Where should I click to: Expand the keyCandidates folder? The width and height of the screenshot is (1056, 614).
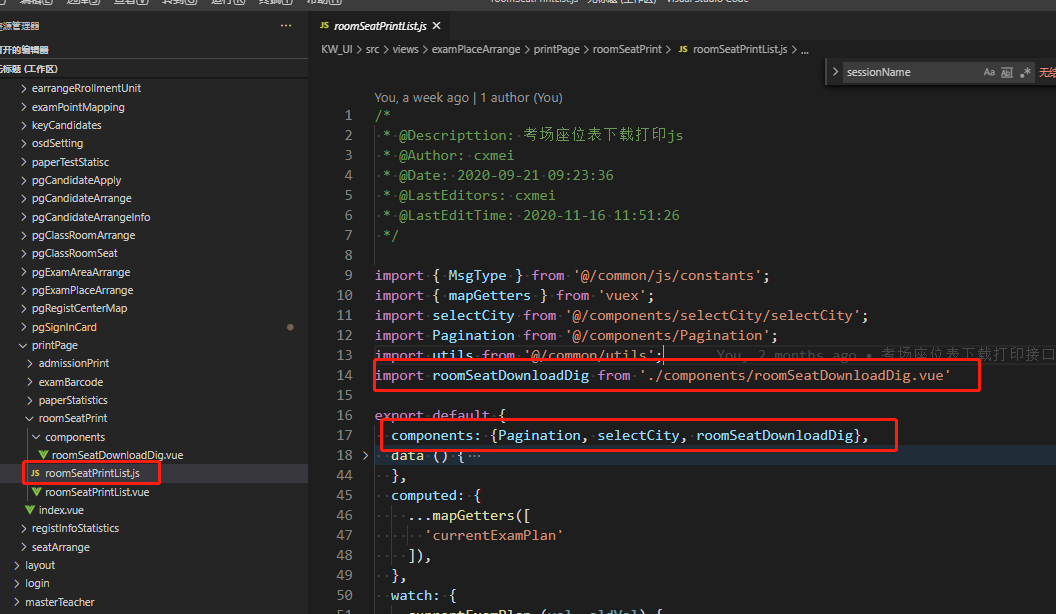[67, 125]
